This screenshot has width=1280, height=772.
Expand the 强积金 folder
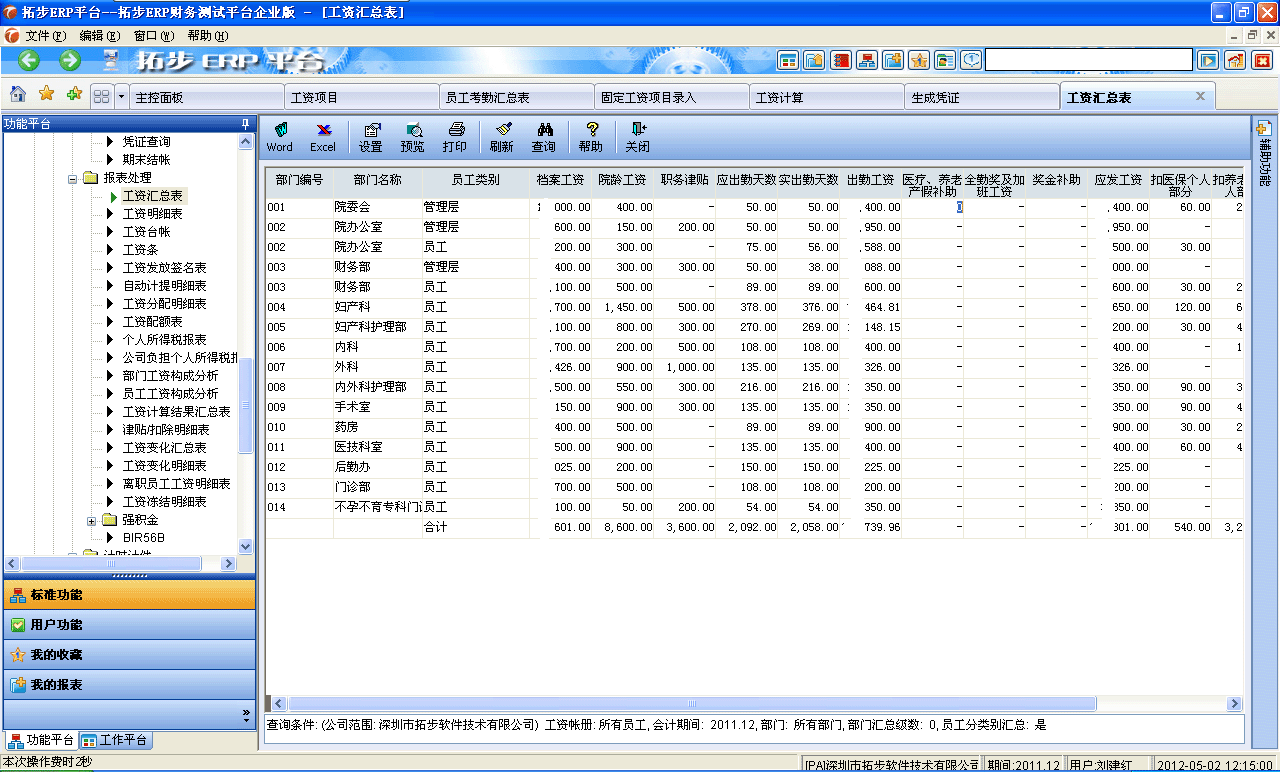(91, 522)
